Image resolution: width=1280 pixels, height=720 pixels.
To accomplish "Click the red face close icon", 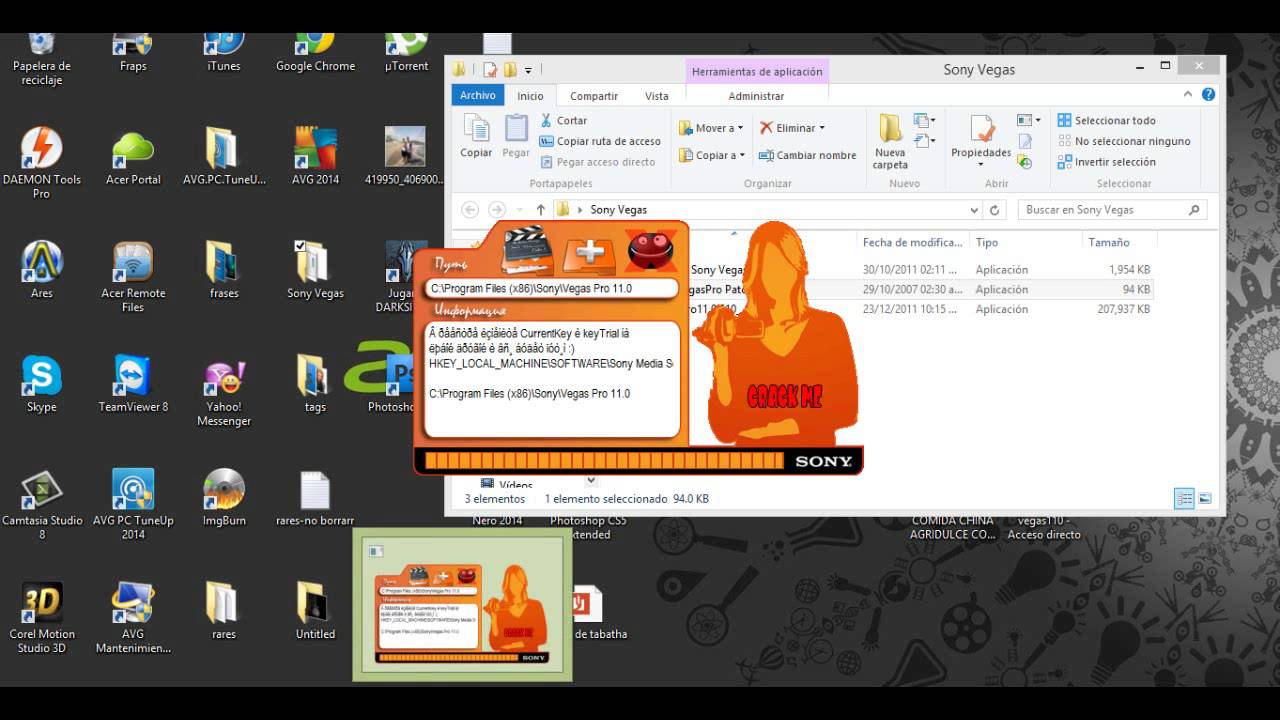I will (651, 250).
